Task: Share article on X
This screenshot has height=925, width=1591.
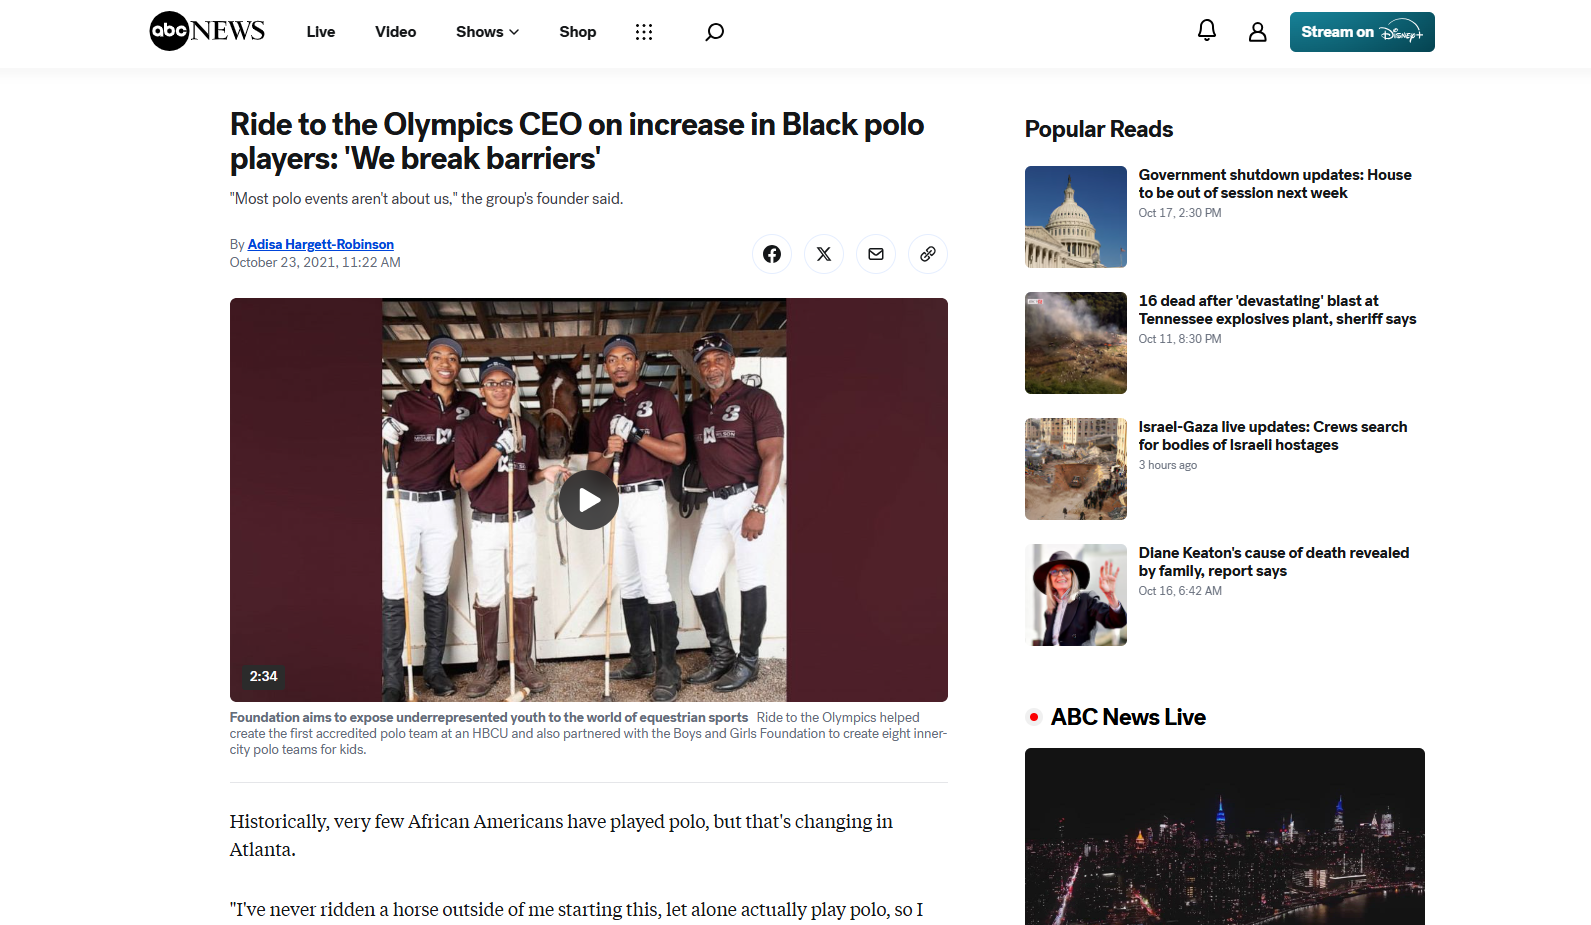Action: 824,254
